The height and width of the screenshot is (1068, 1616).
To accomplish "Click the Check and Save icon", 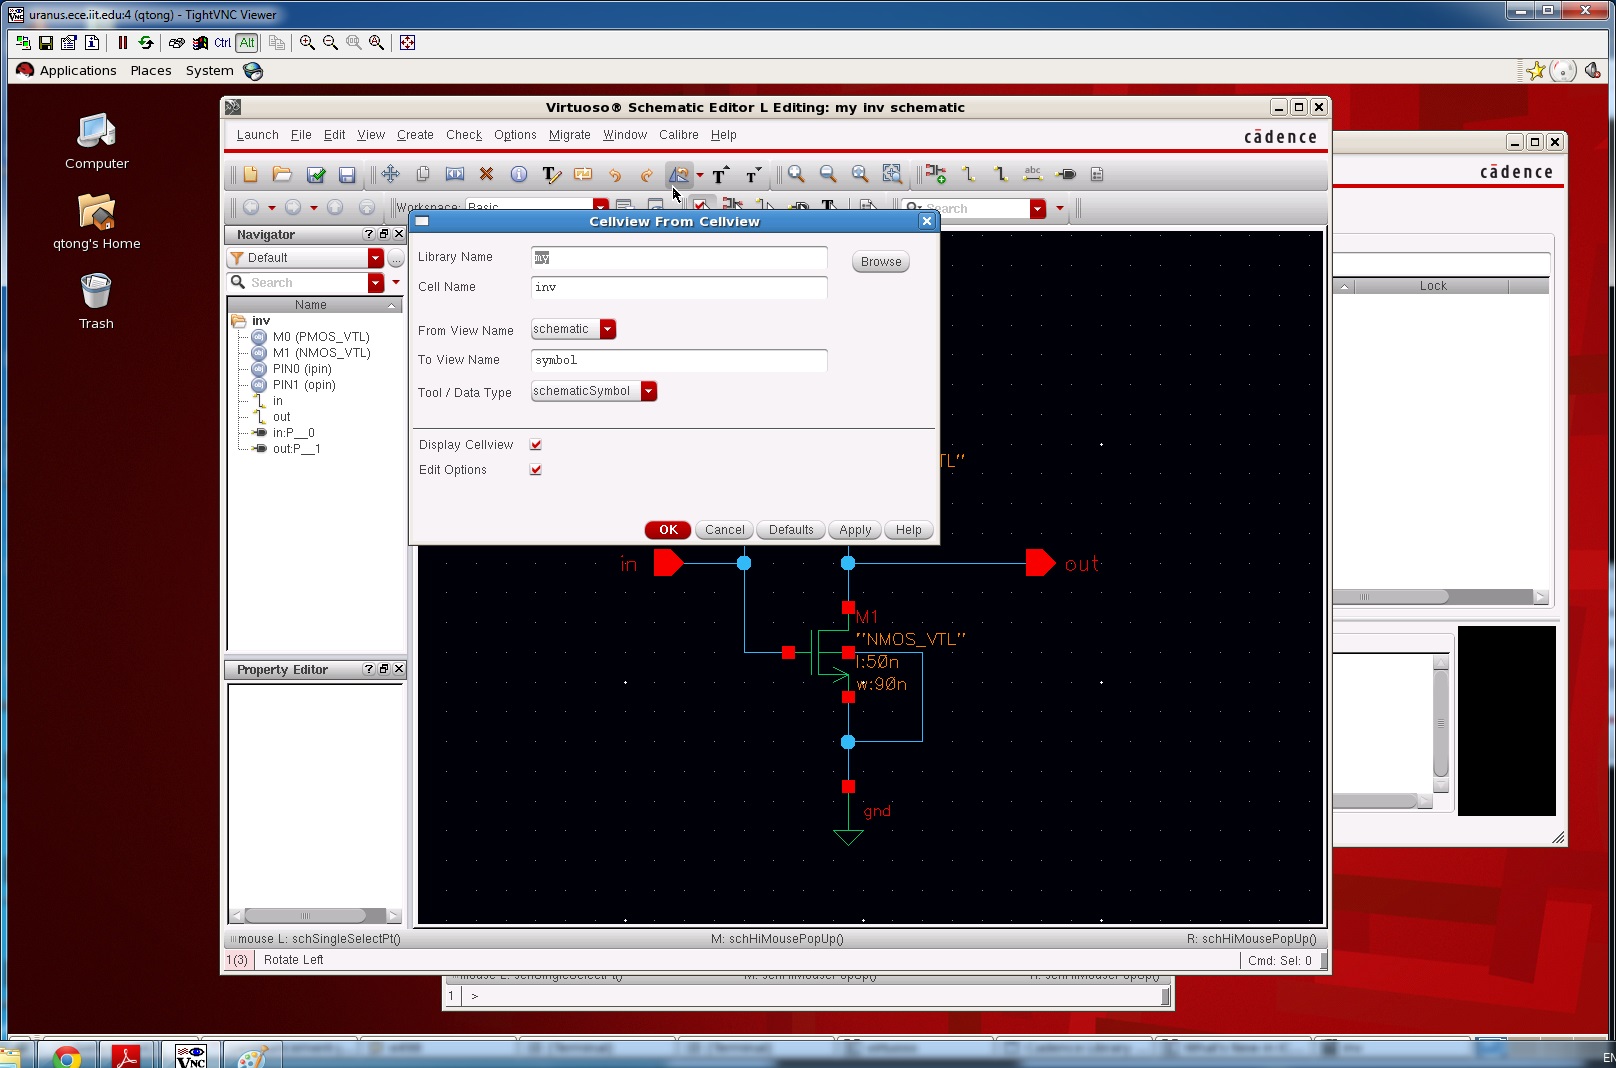I will click(316, 174).
